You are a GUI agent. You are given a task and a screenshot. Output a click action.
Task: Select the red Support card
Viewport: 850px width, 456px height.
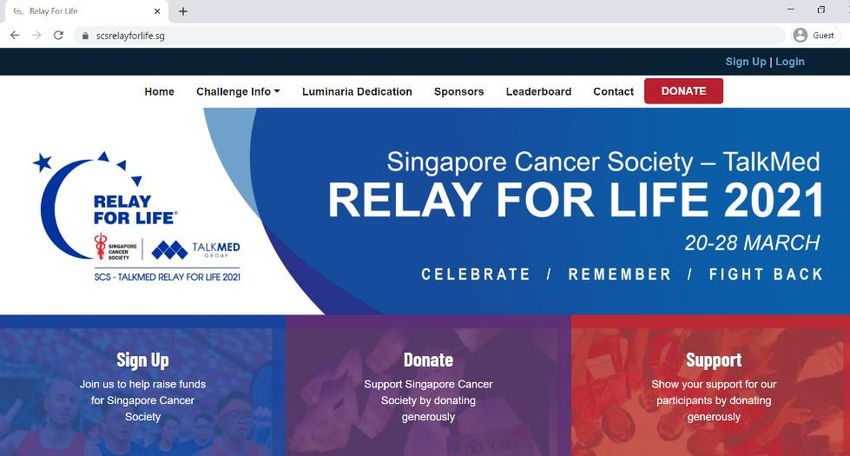click(711, 386)
